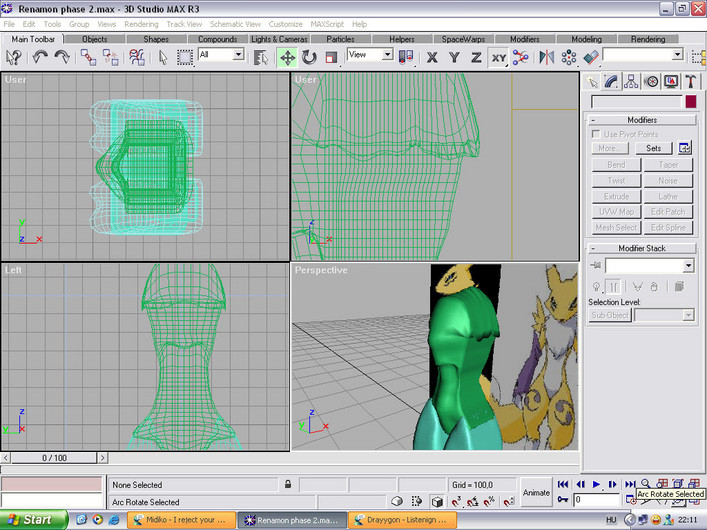Viewport: 707px width, 530px height.
Task: Toggle the Selection Lock padlock icon
Action: pyautogui.click(x=288, y=484)
